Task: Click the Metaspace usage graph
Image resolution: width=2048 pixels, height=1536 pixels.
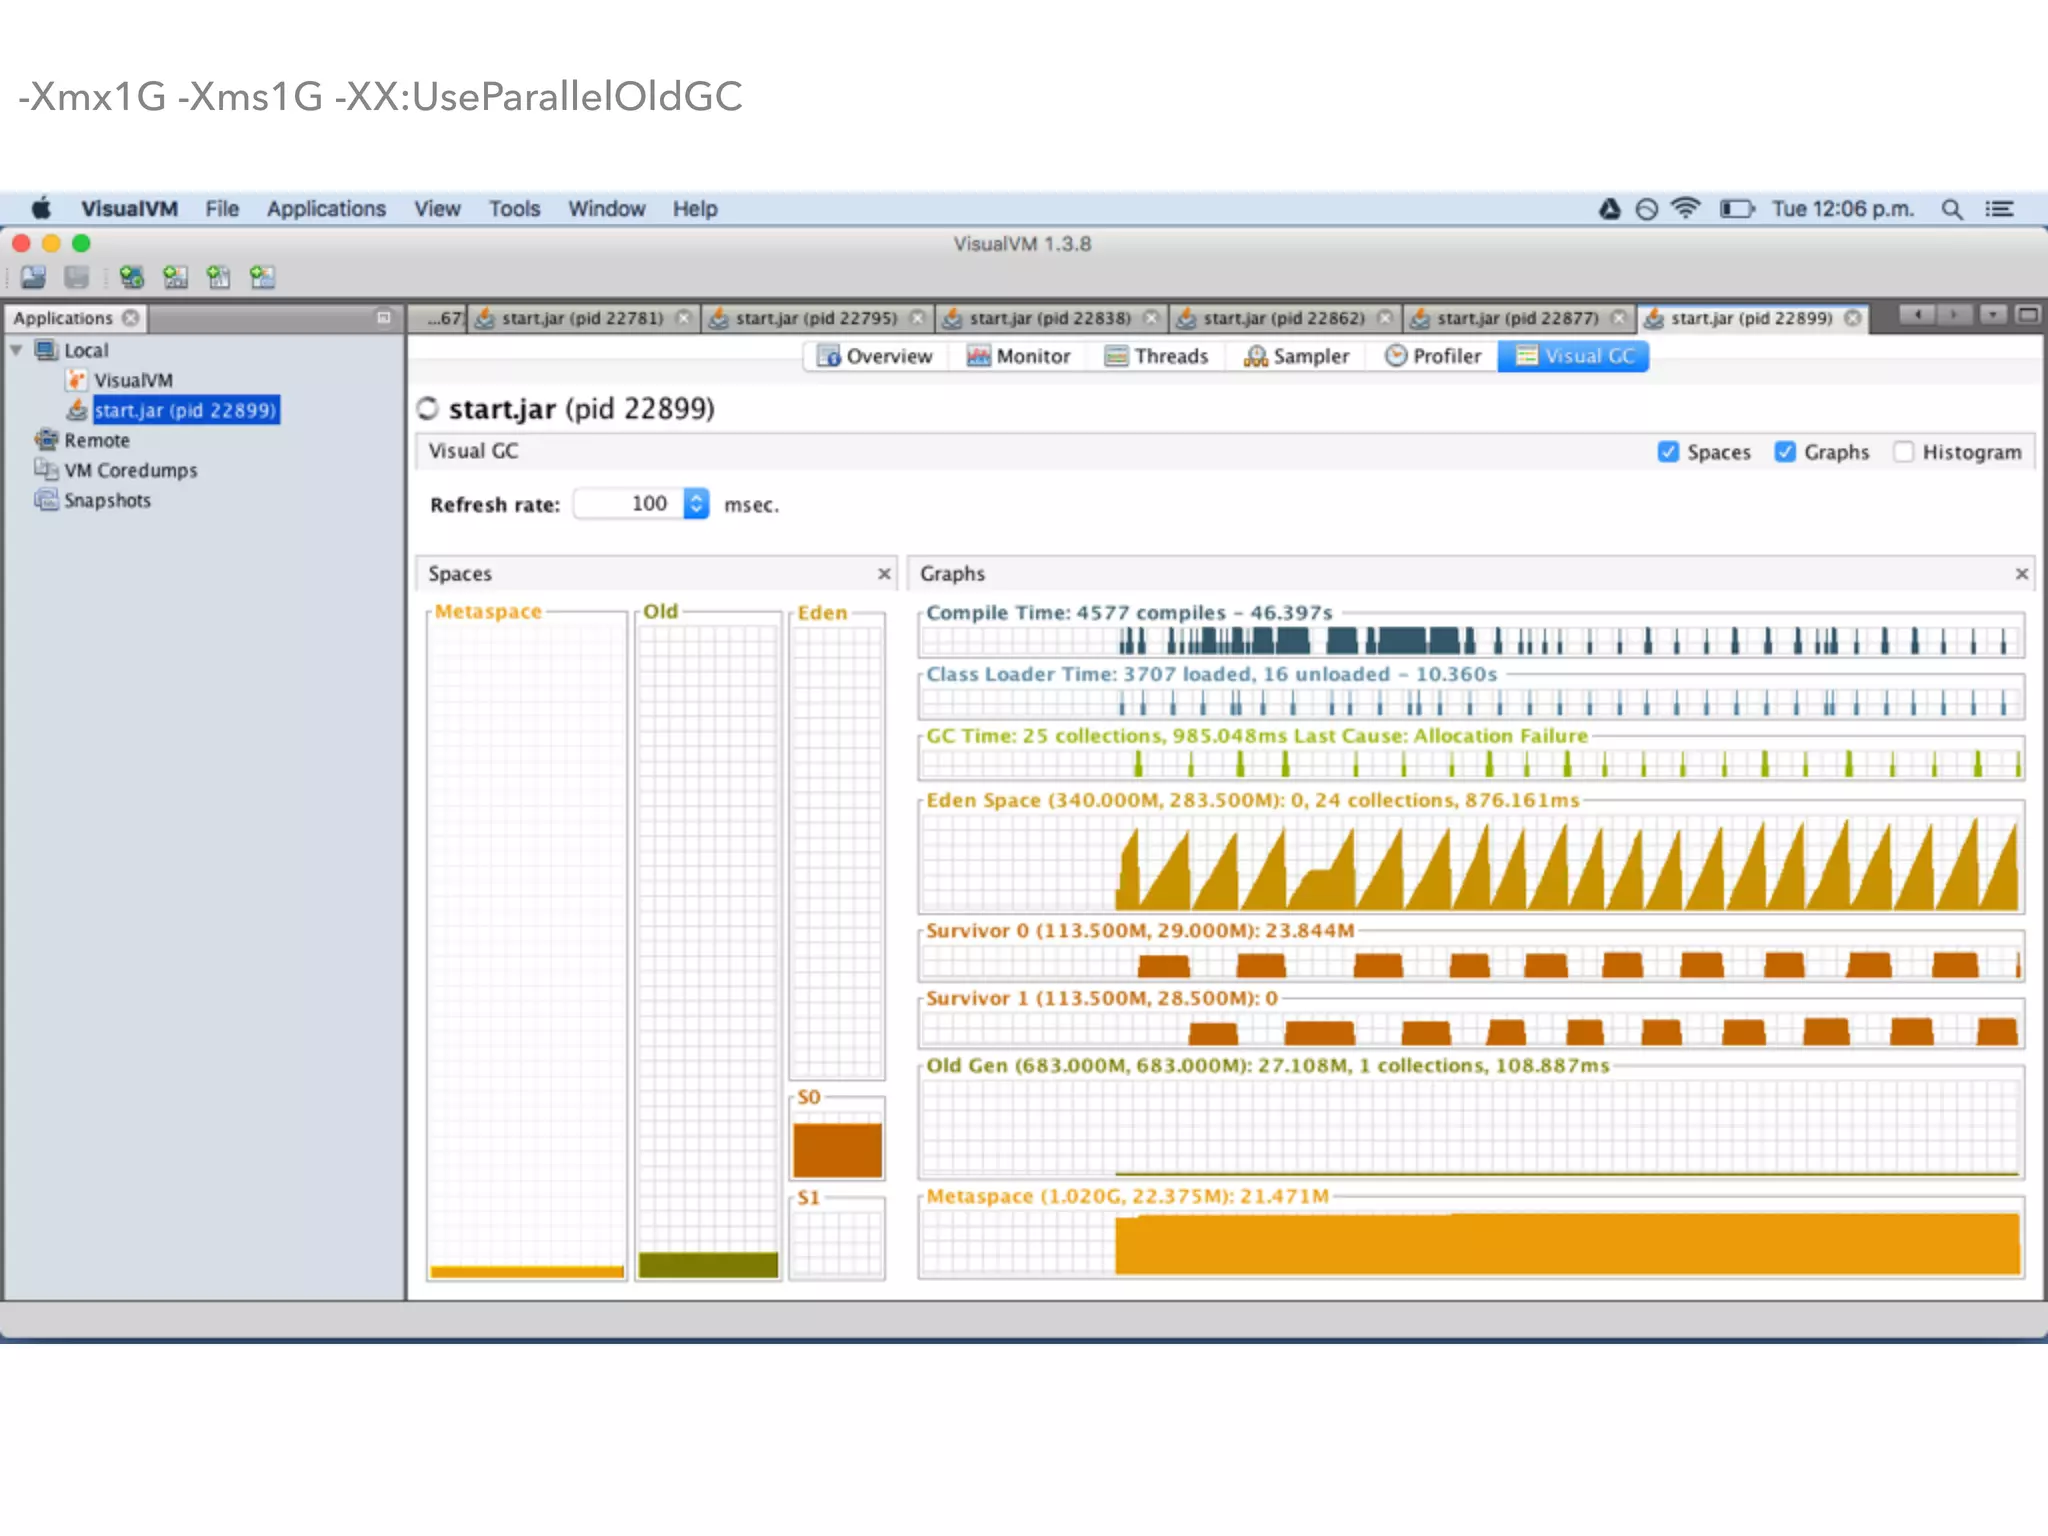Action: click(x=1471, y=1241)
